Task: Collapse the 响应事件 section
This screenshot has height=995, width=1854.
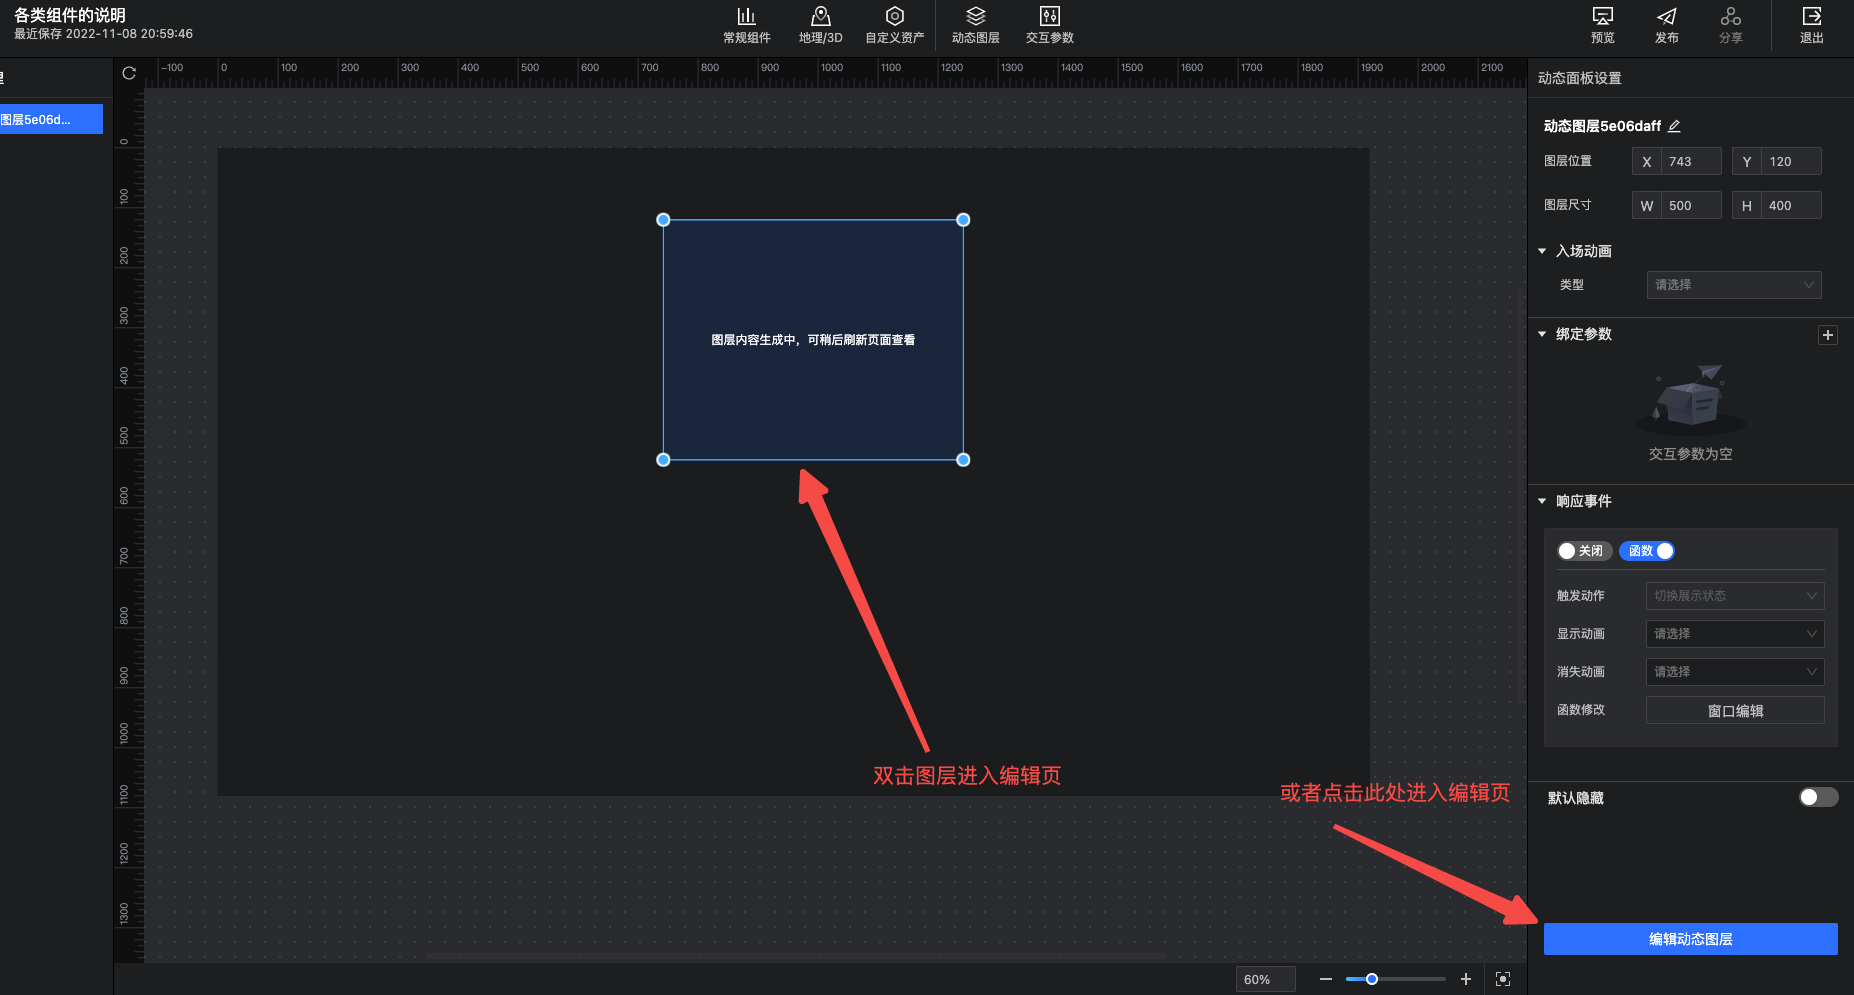Action: pyautogui.click(x=1542, y=501)
